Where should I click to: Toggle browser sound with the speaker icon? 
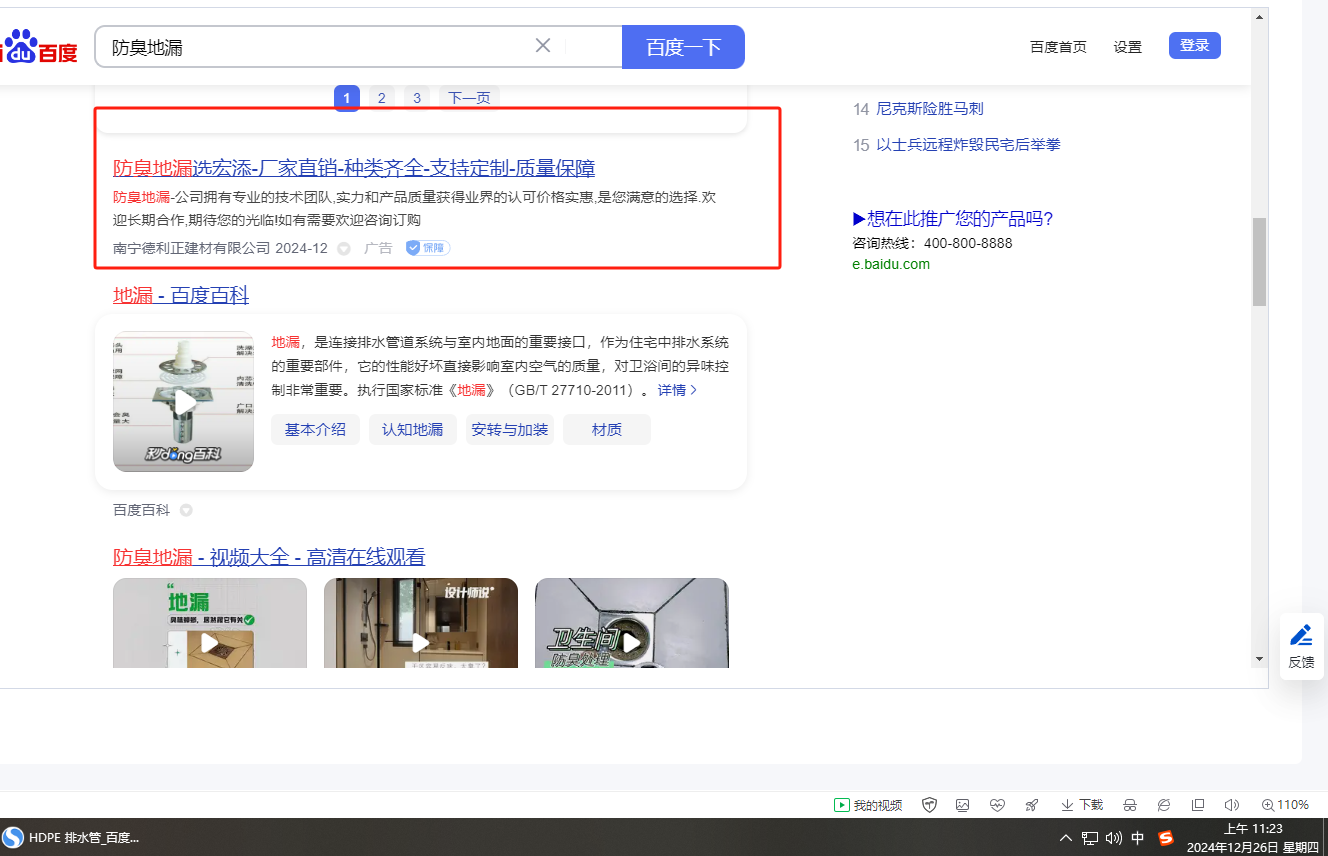[1231, 805]
